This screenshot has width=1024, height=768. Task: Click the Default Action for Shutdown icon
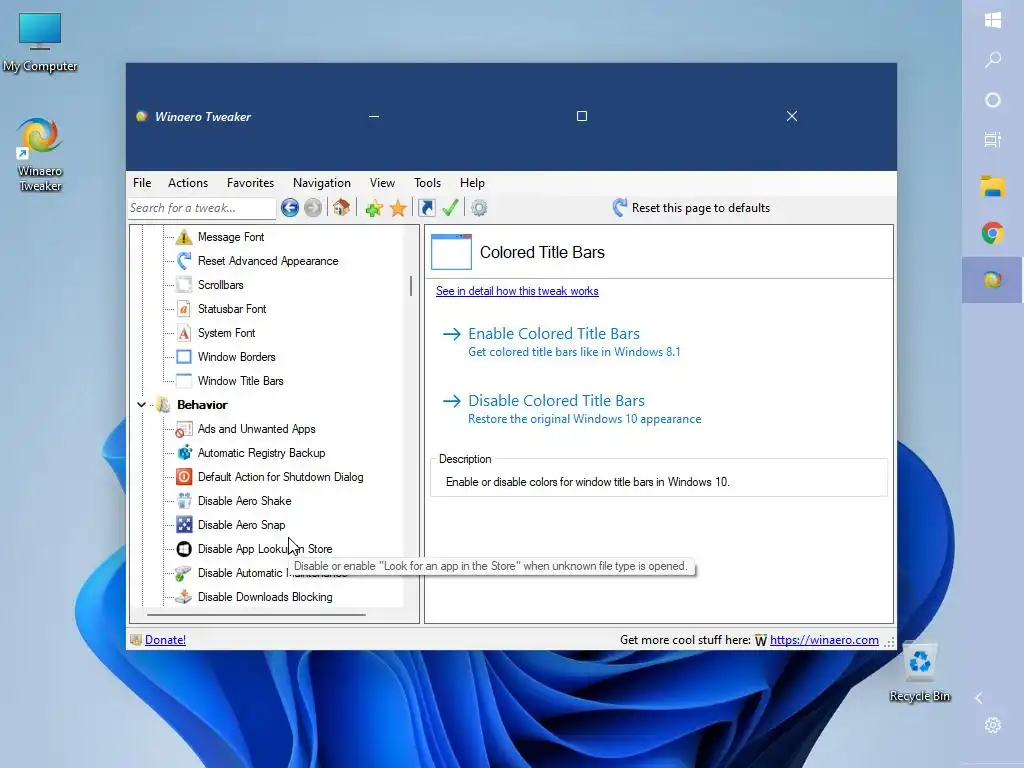pyautogui.click(x=184, y=477)
